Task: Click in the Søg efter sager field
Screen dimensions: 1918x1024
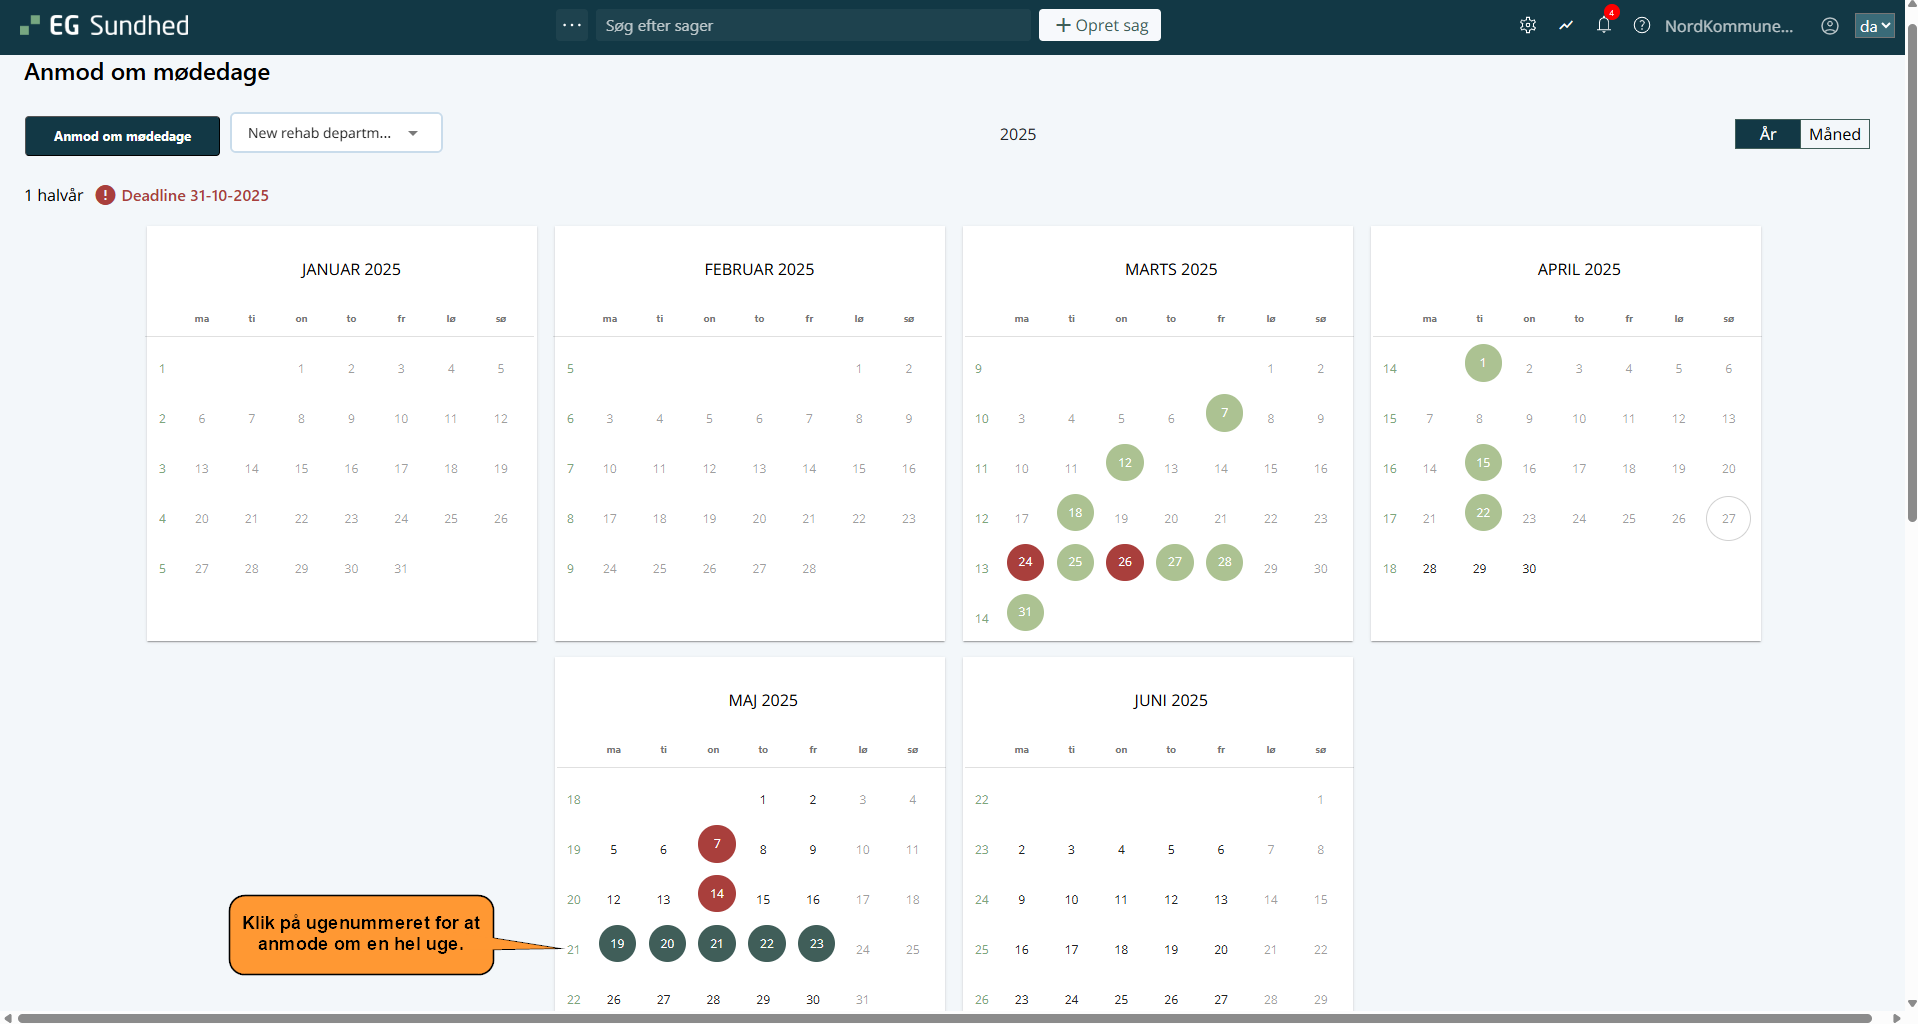Action: pos(813,26)
